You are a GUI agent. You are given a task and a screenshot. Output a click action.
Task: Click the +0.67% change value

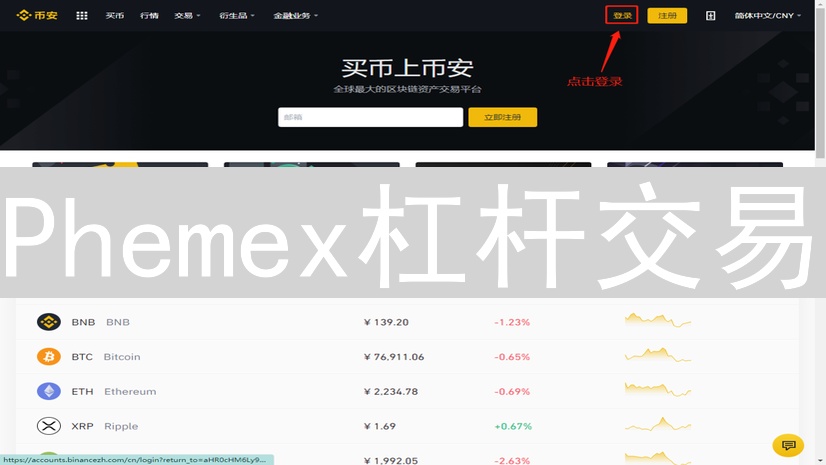click(513, 426)
